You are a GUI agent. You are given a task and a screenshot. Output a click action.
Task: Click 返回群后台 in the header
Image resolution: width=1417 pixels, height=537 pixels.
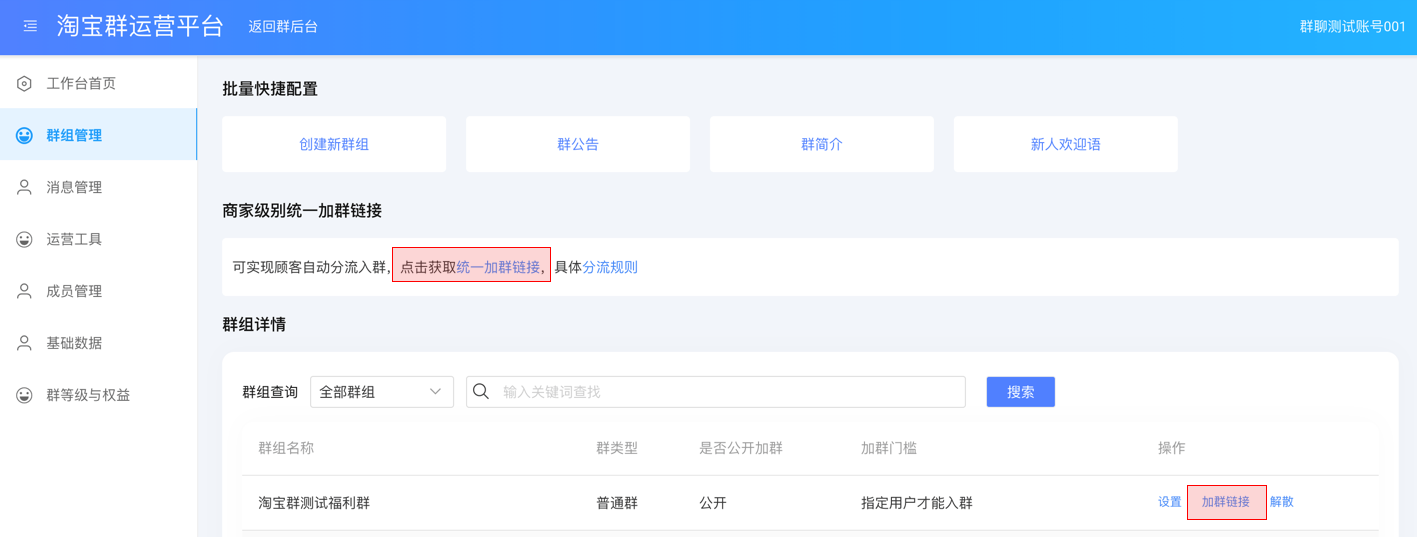point(283,27)
